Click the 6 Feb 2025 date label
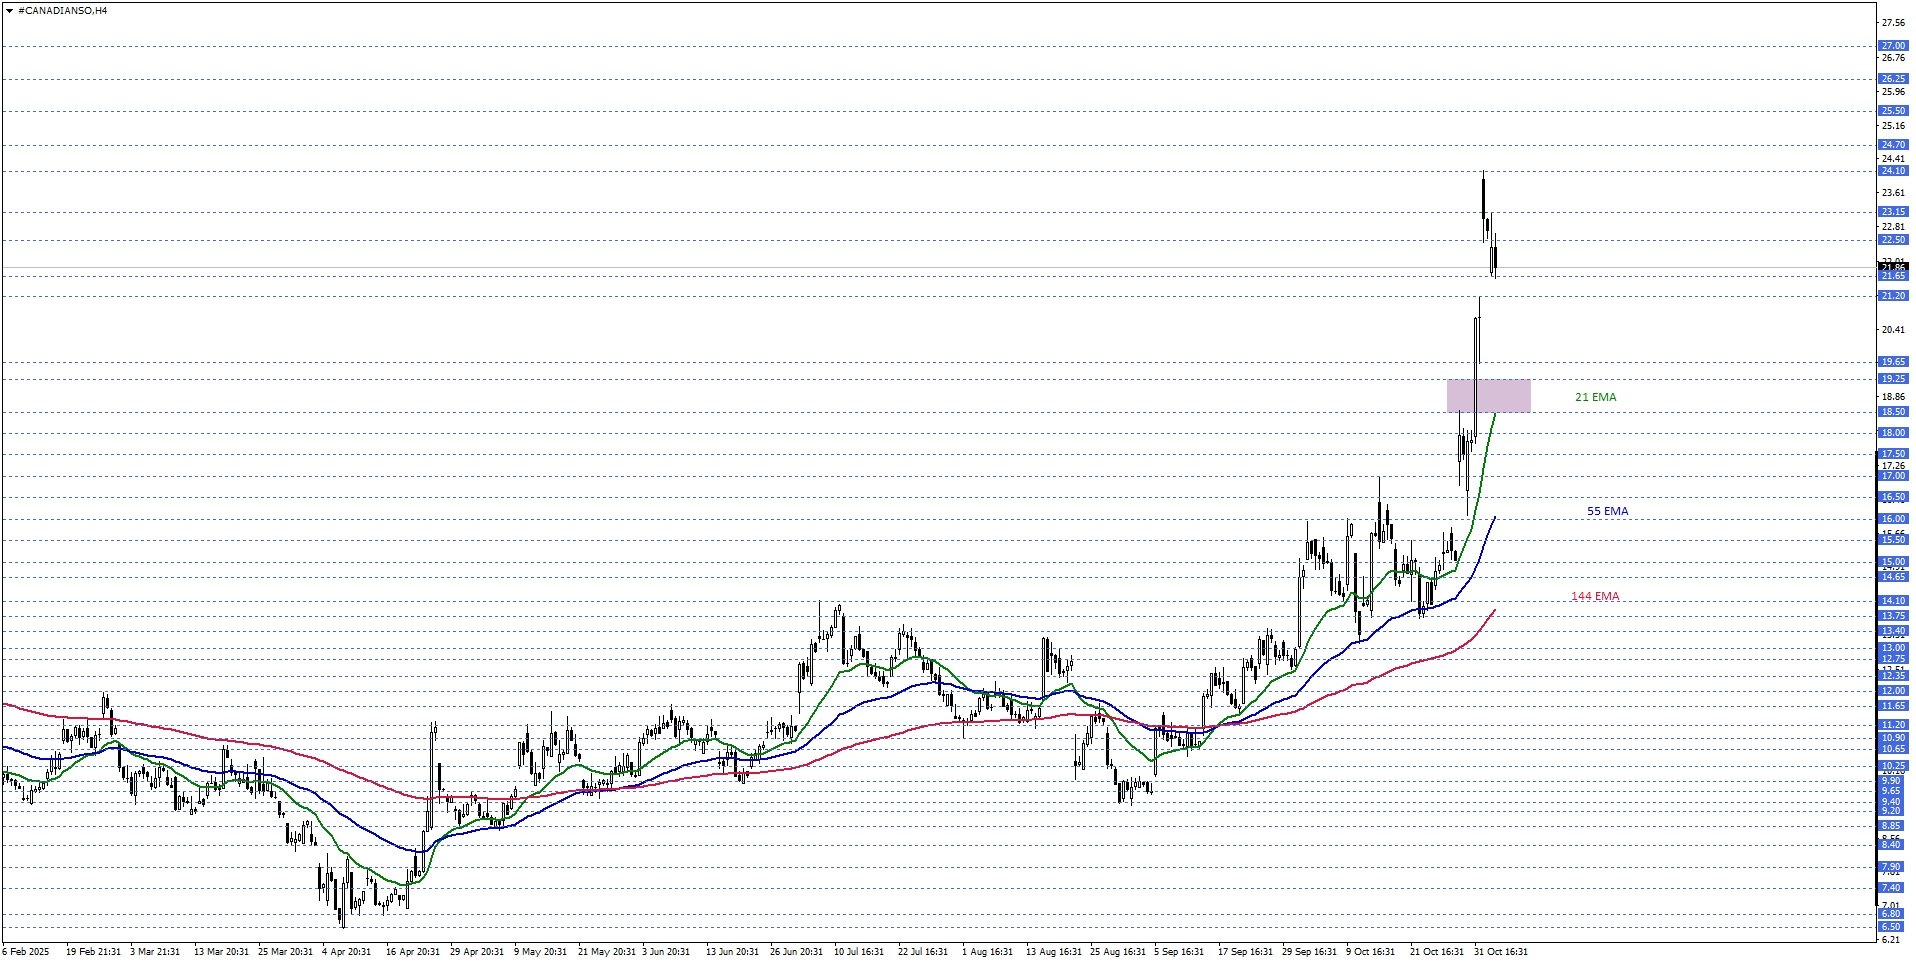This screenshot has width=1916, height=963. 26,951
